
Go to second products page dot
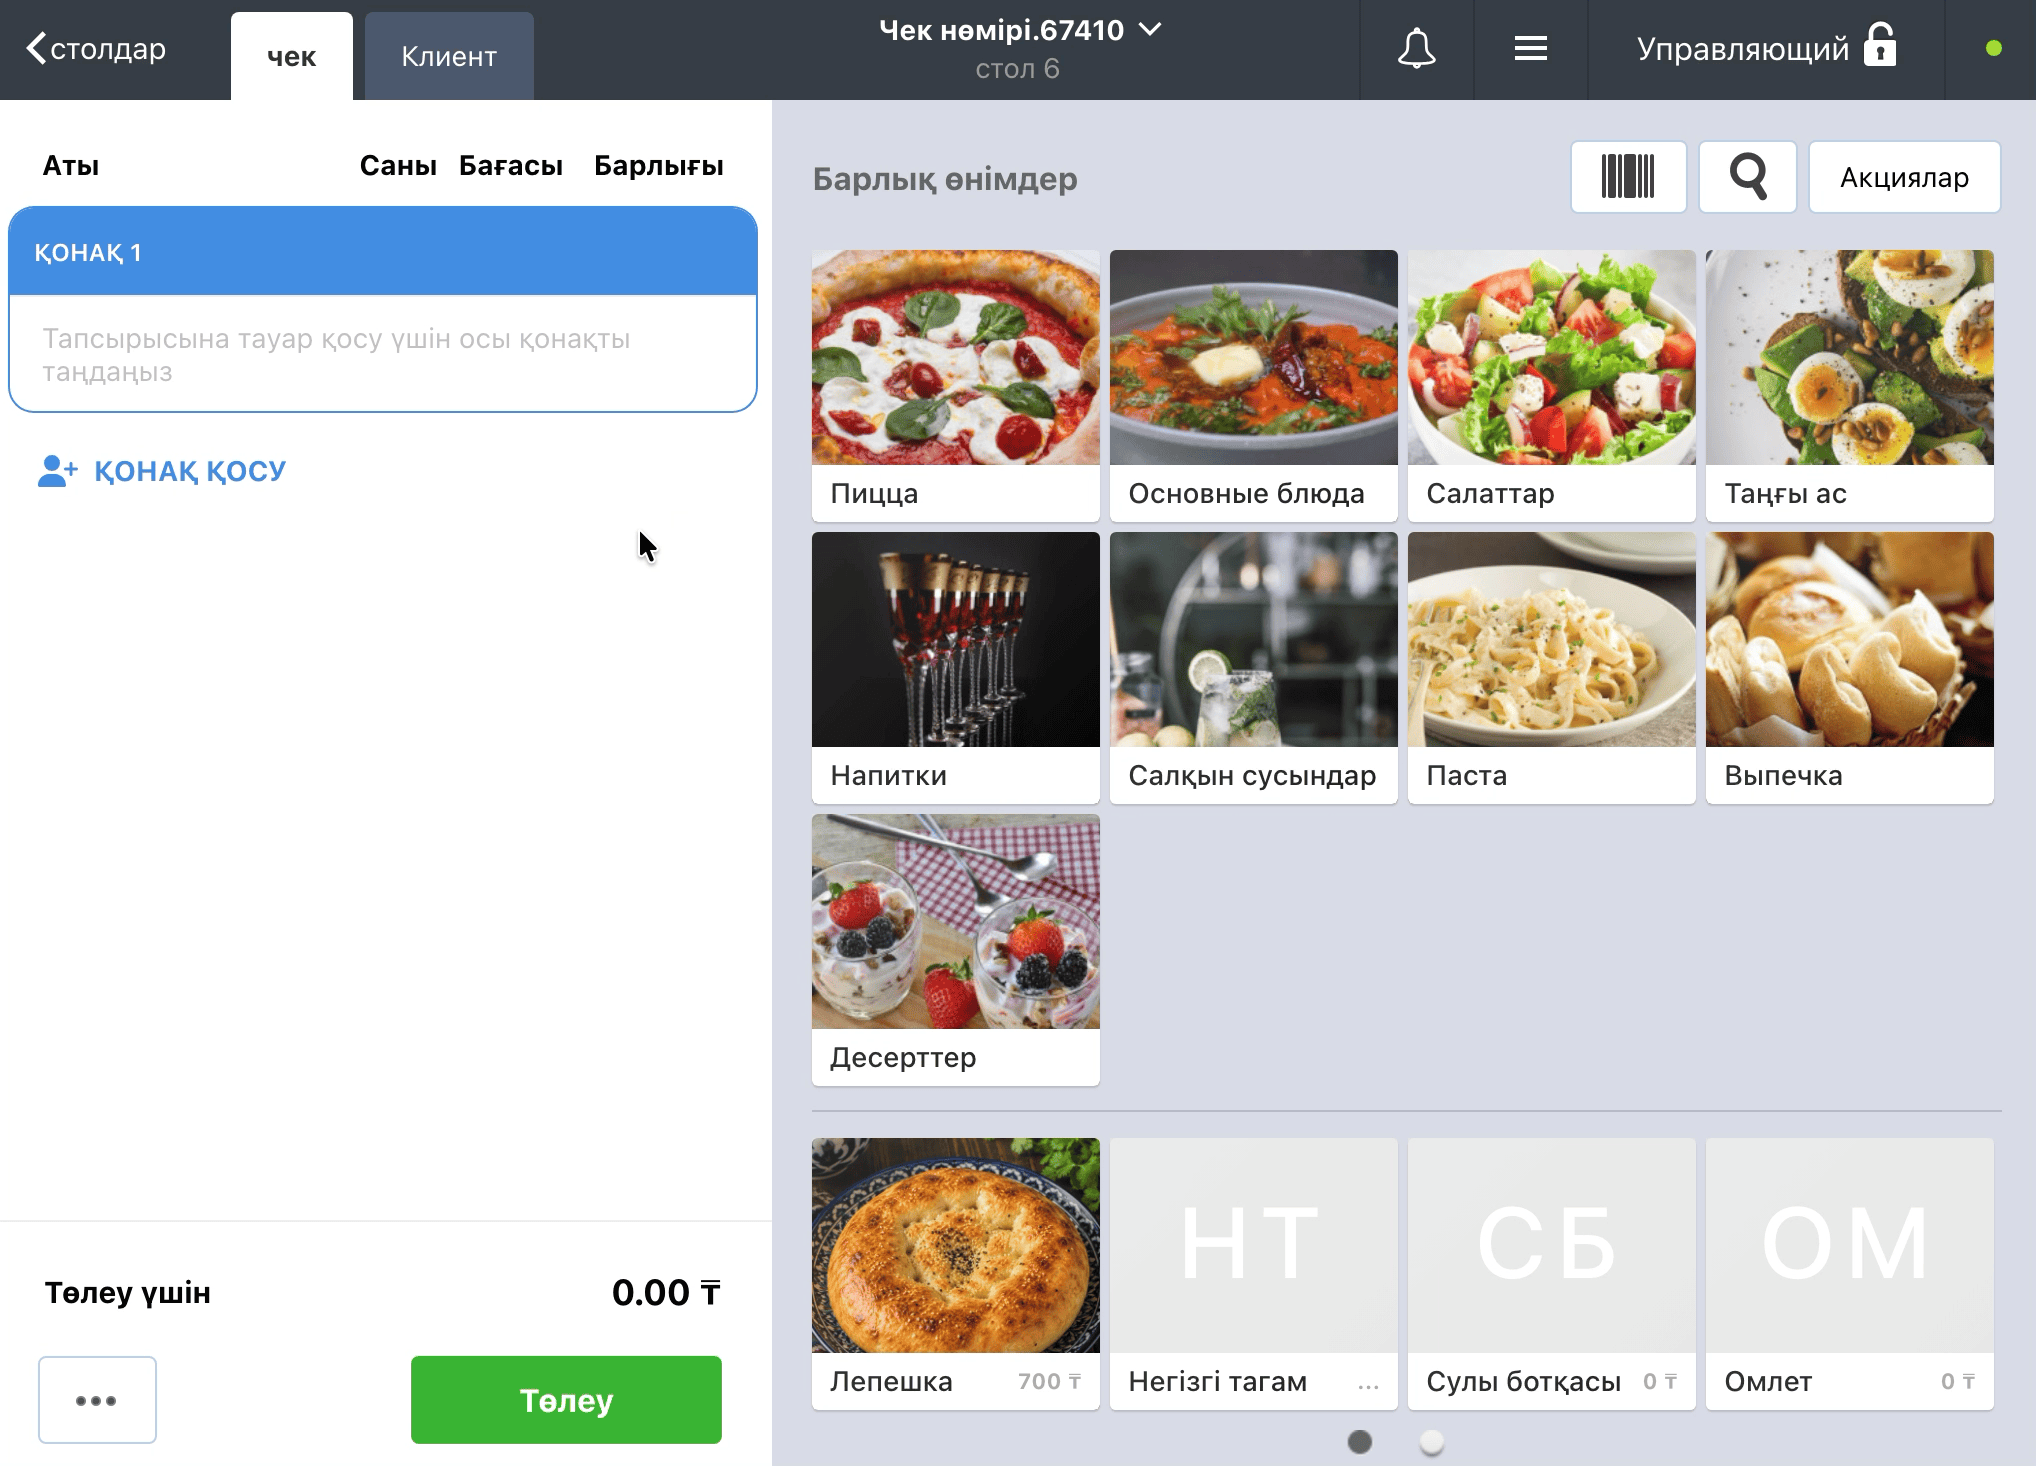pos(1432,1441)
